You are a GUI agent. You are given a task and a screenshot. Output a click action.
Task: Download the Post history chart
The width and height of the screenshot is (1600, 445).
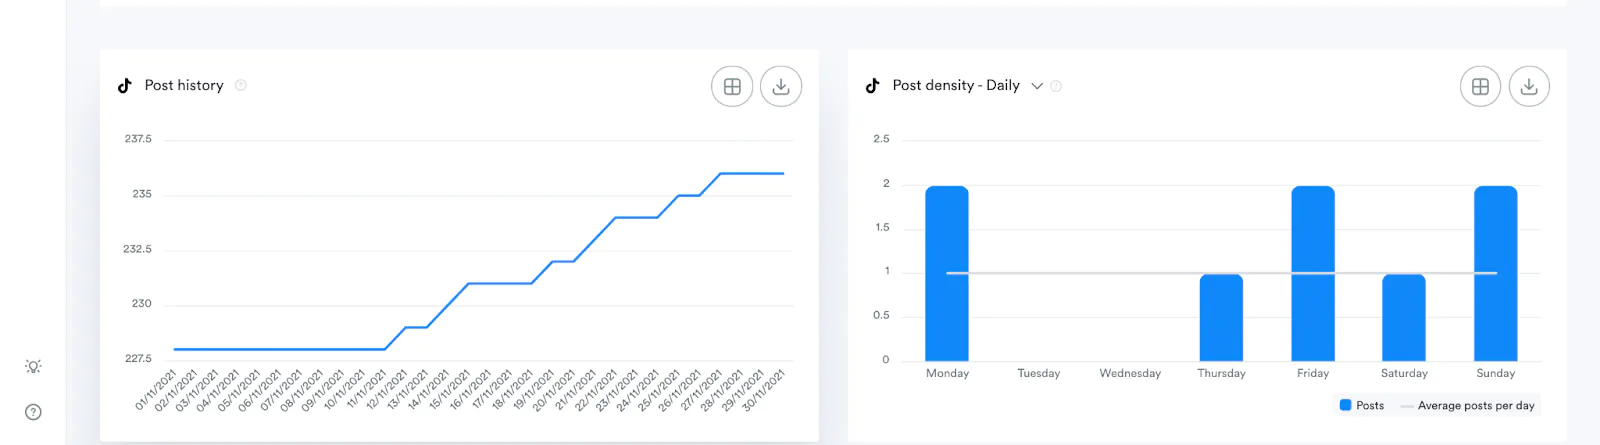(x=781, y=87)
